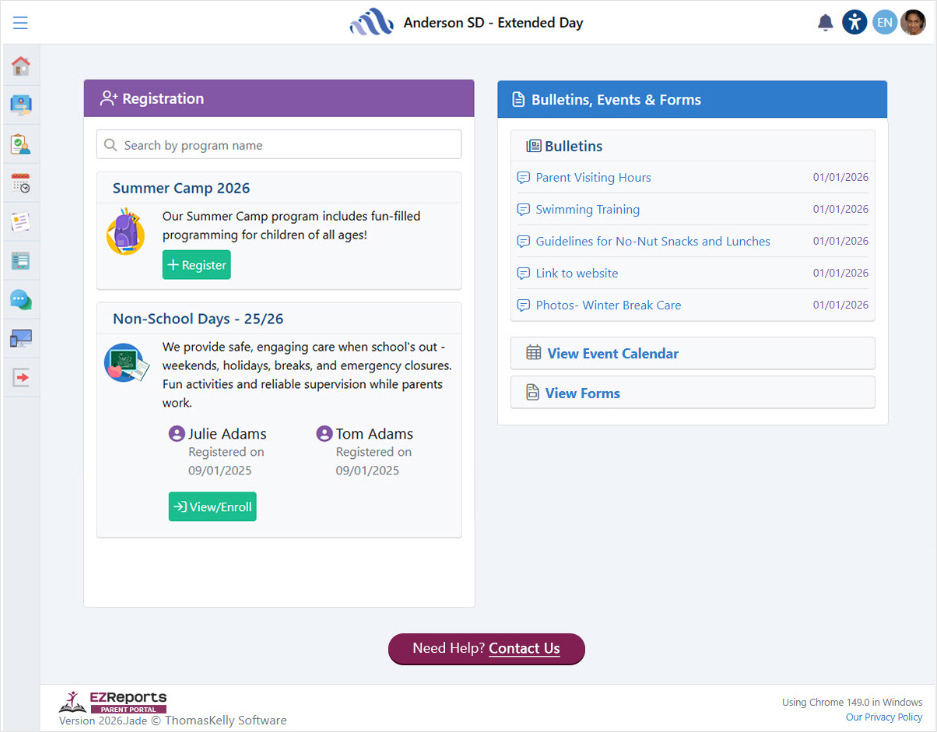Open the calendar with clock sidebar icon
This screenshot has width=937, height=732.
21,183
